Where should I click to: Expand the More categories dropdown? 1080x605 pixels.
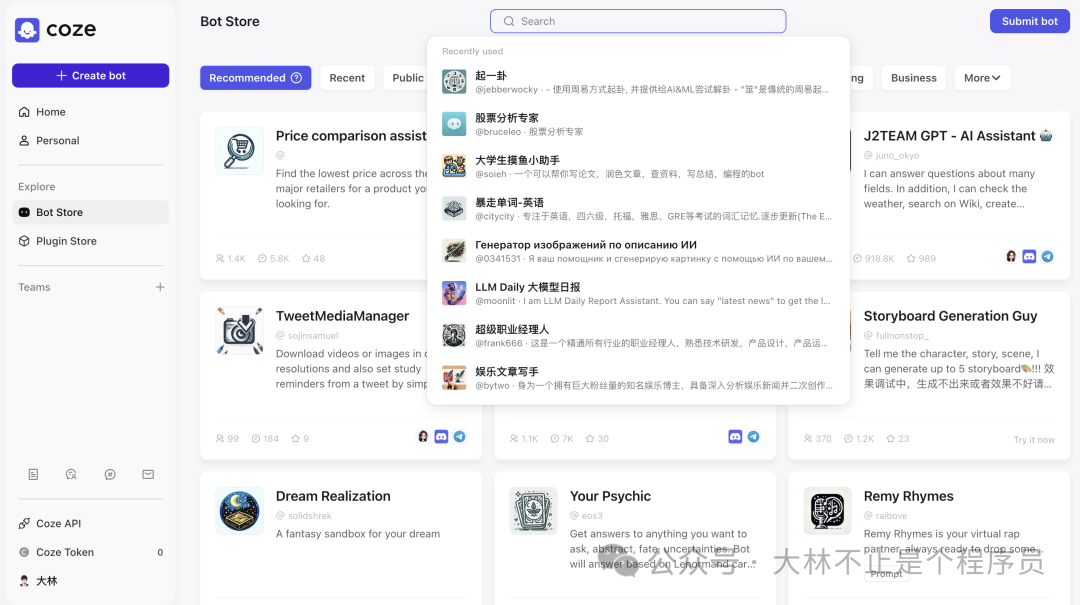pos(982,78)
